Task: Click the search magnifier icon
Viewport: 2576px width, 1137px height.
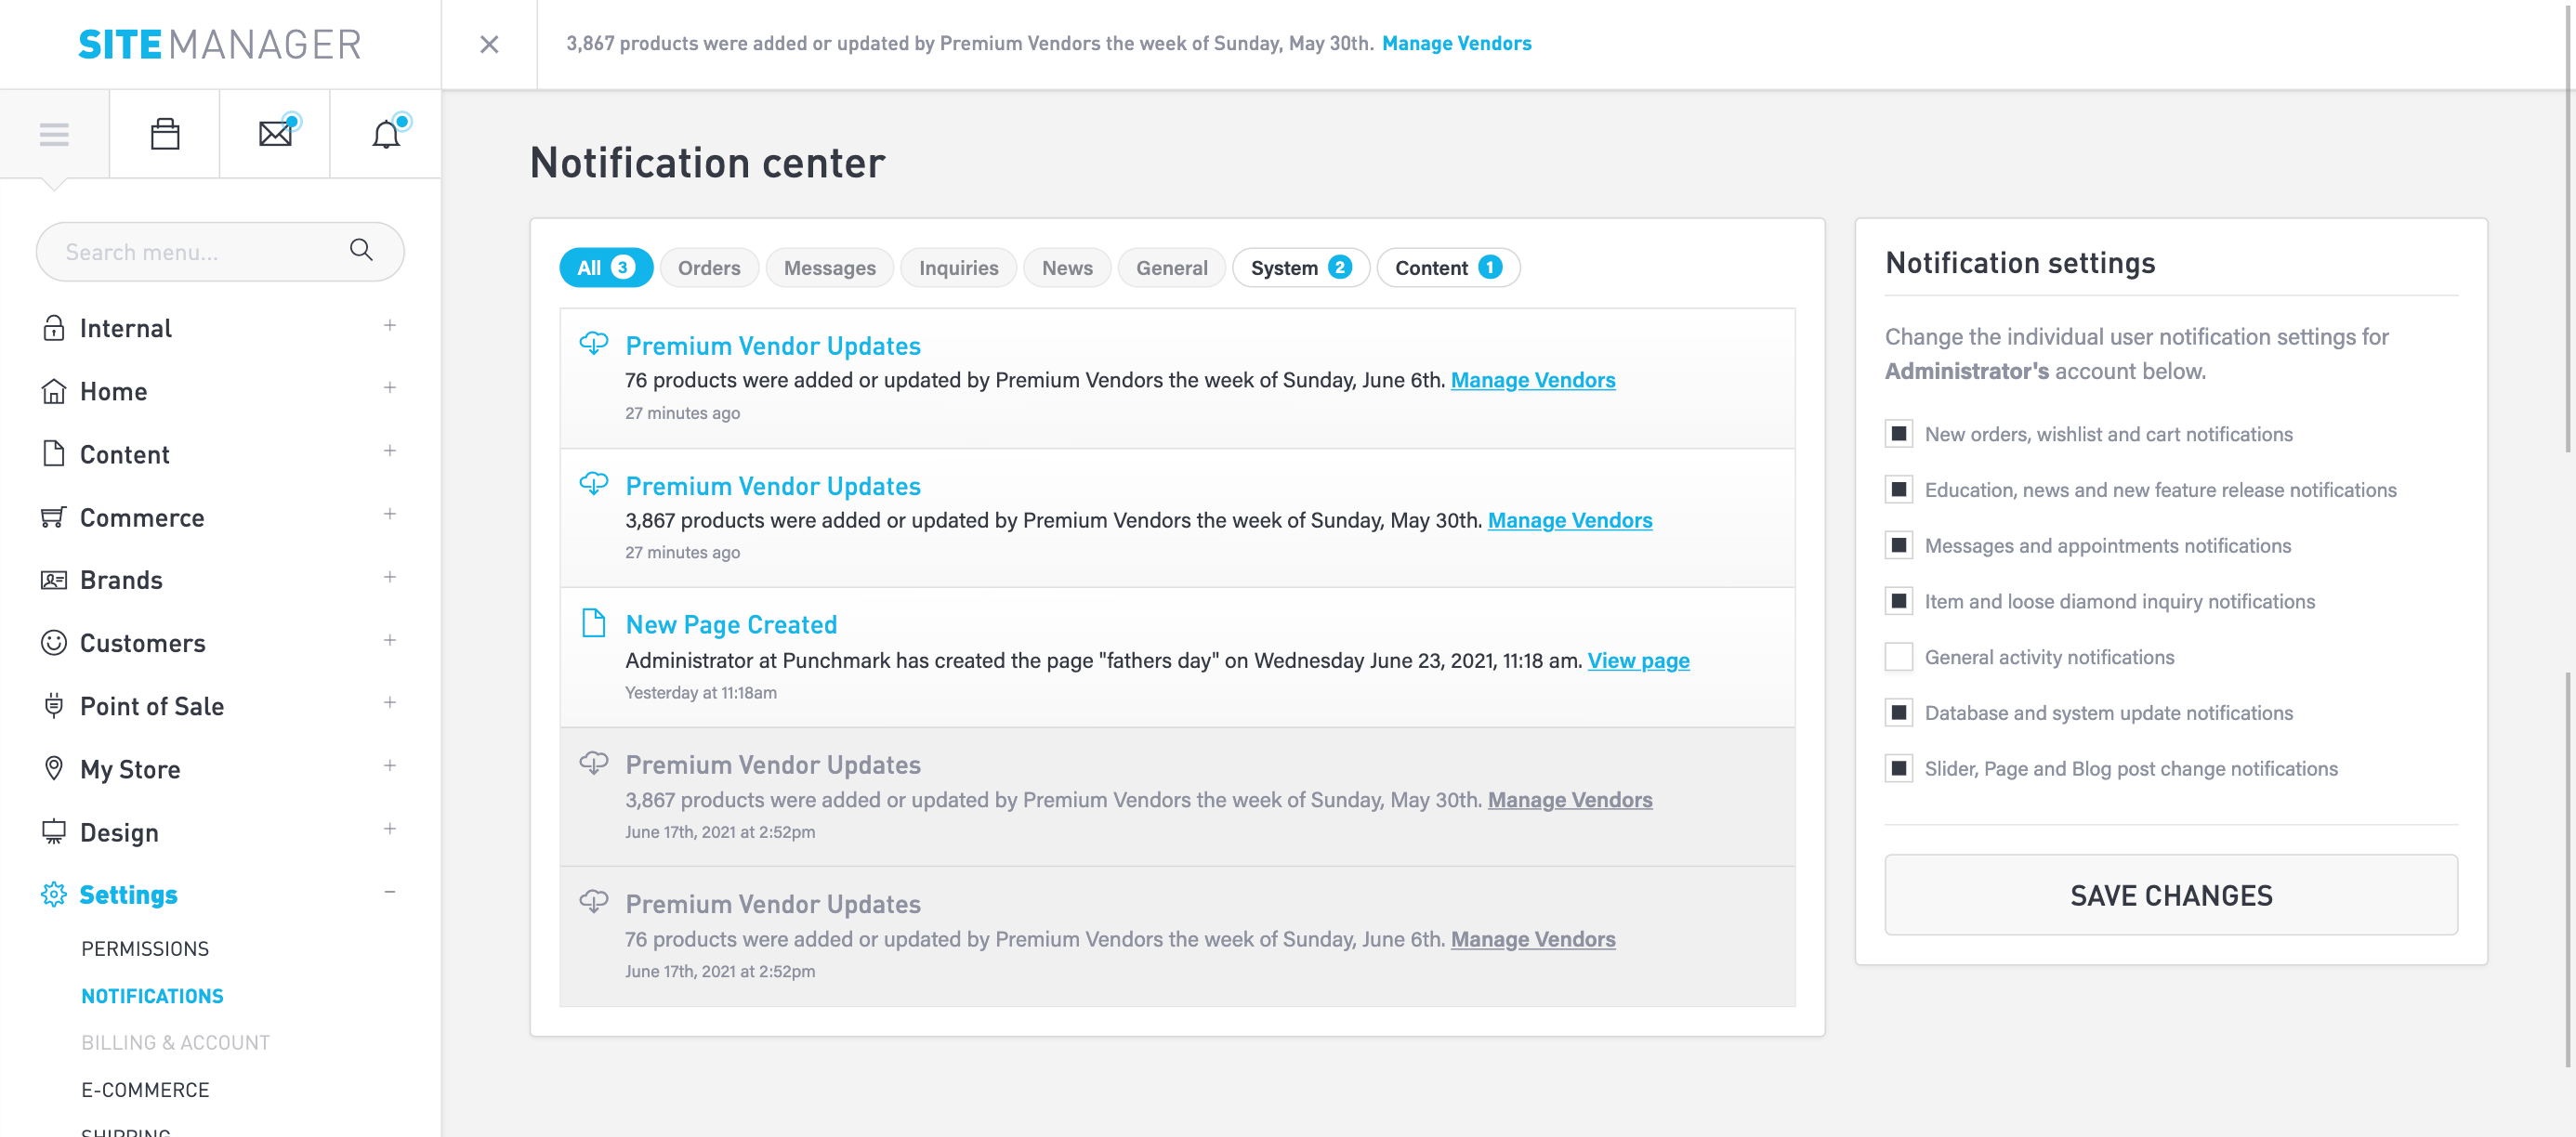Action: click(361, 251)
